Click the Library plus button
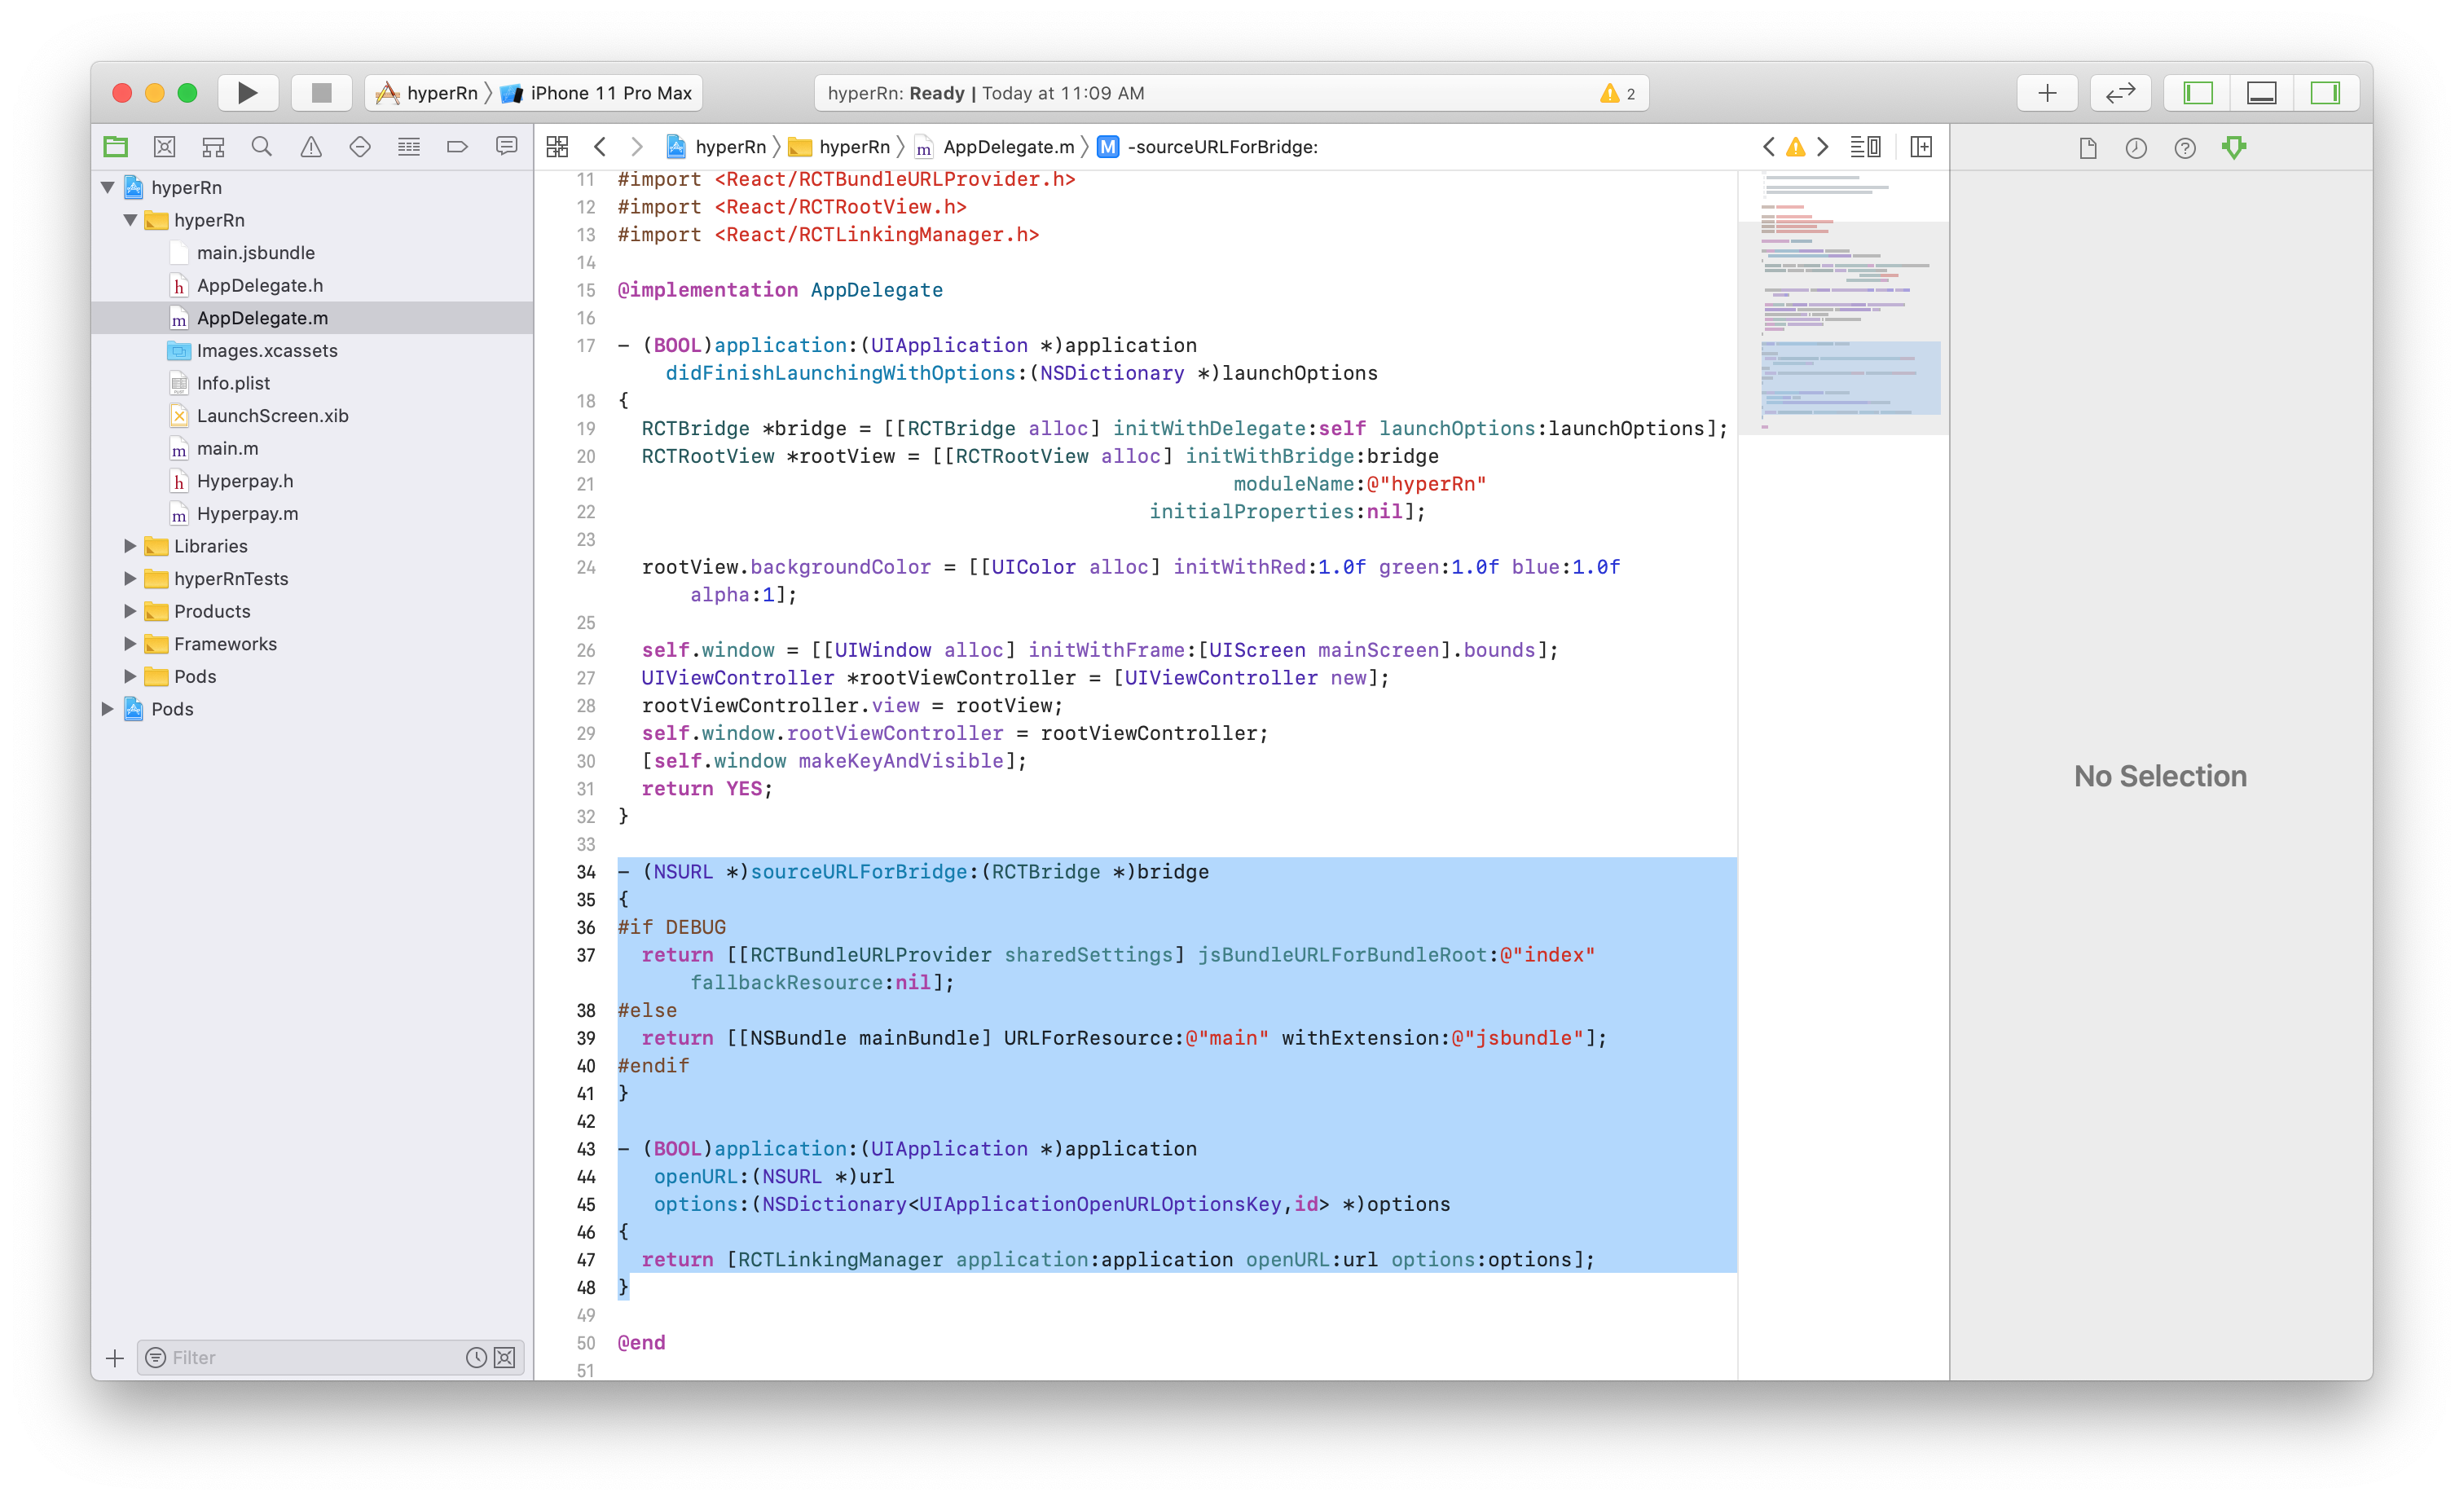This screenshot has height=1501, width=2464. pyautogui.click(x=2047, y=93)
